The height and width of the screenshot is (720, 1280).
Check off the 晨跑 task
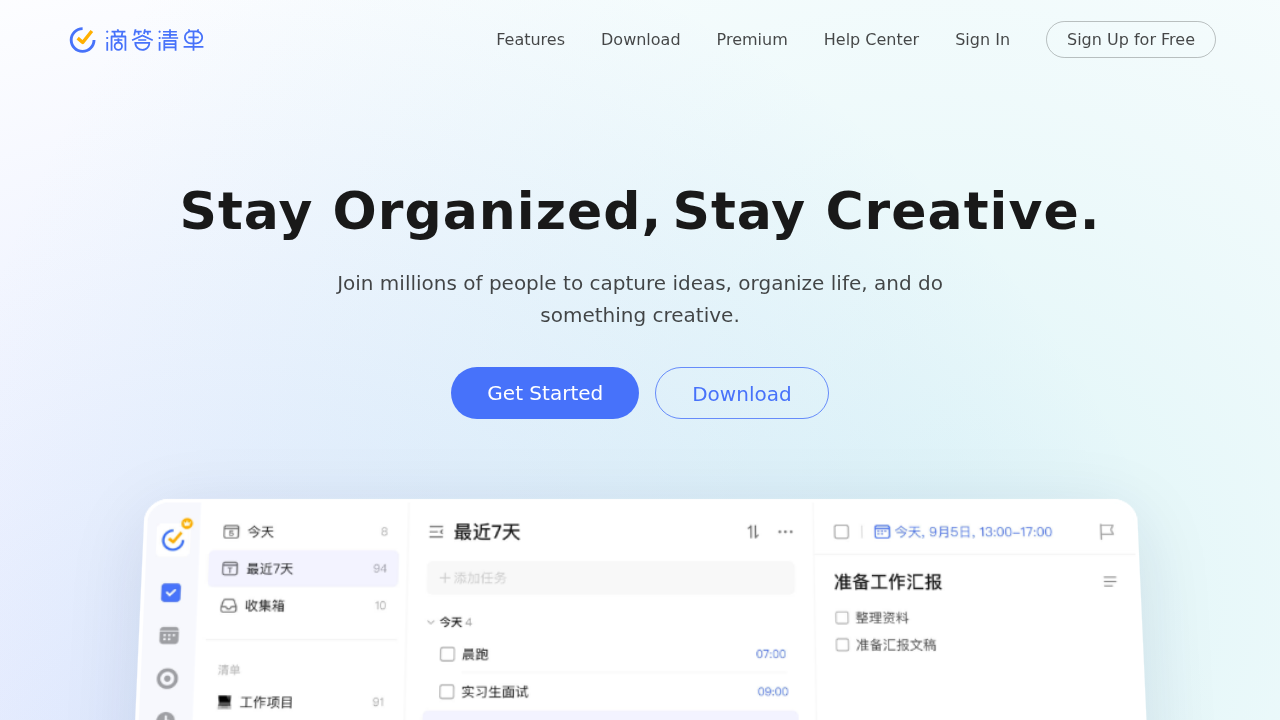click(x=447, y=654)
